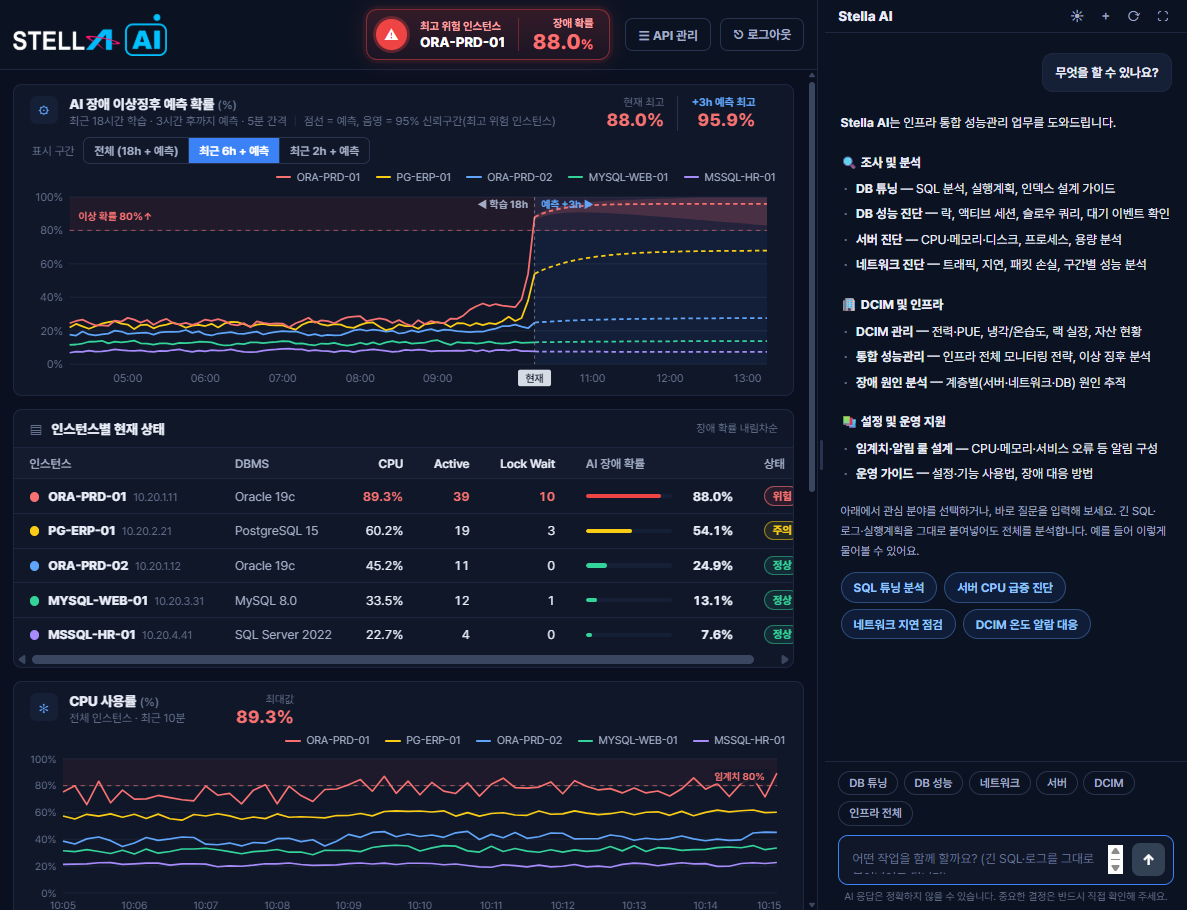1187x910 pixels.
Task: Toggle MYSQL-WEB-01 series in CPU chart legend
Action: coord(628,740)
